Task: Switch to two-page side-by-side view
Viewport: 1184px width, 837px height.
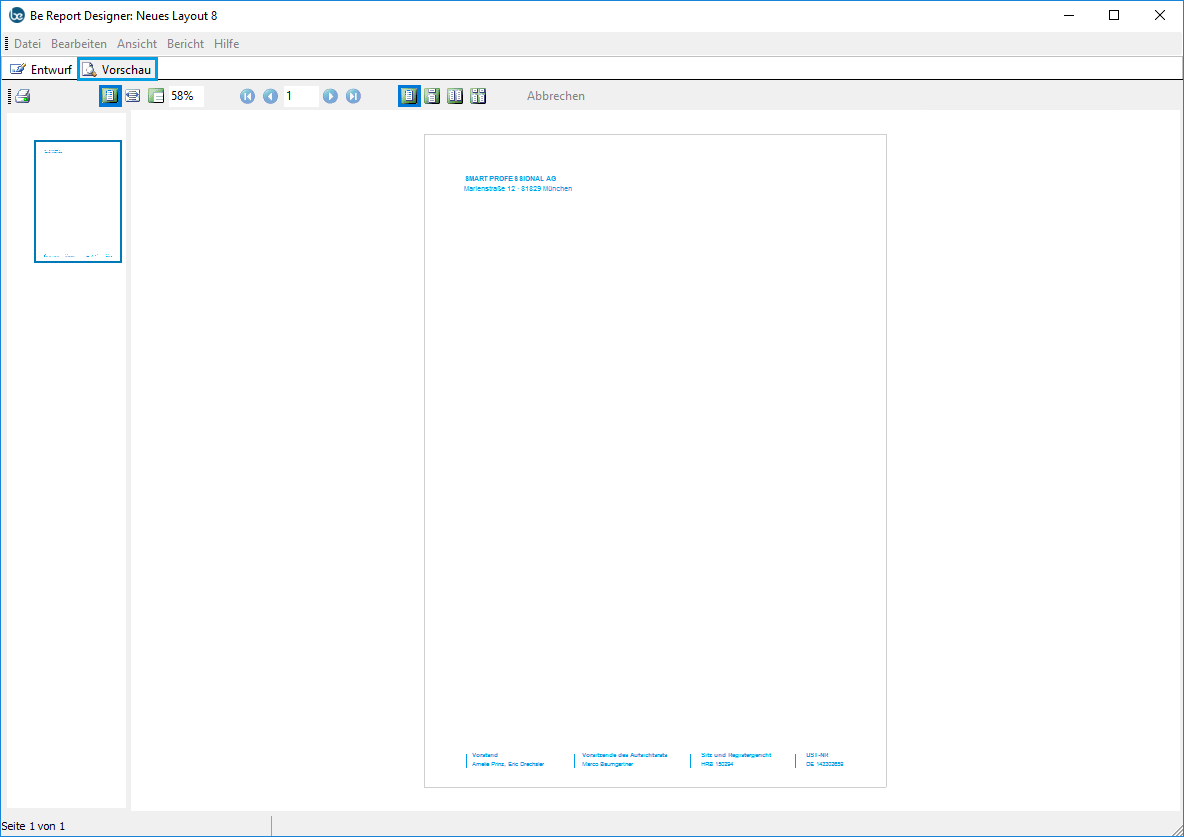Action: click(455, 96)
